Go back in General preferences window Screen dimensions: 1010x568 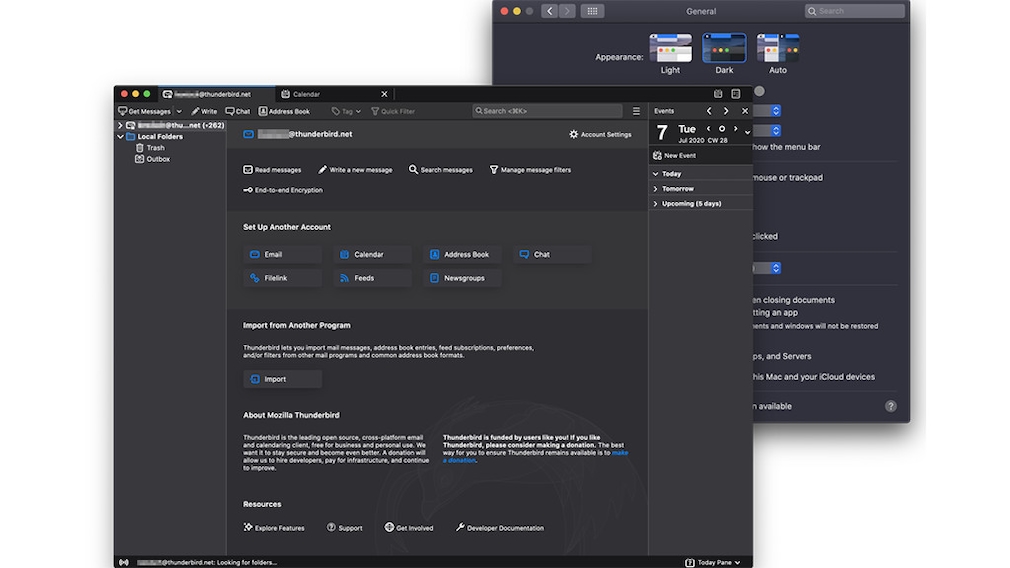(x=549, y=11)
